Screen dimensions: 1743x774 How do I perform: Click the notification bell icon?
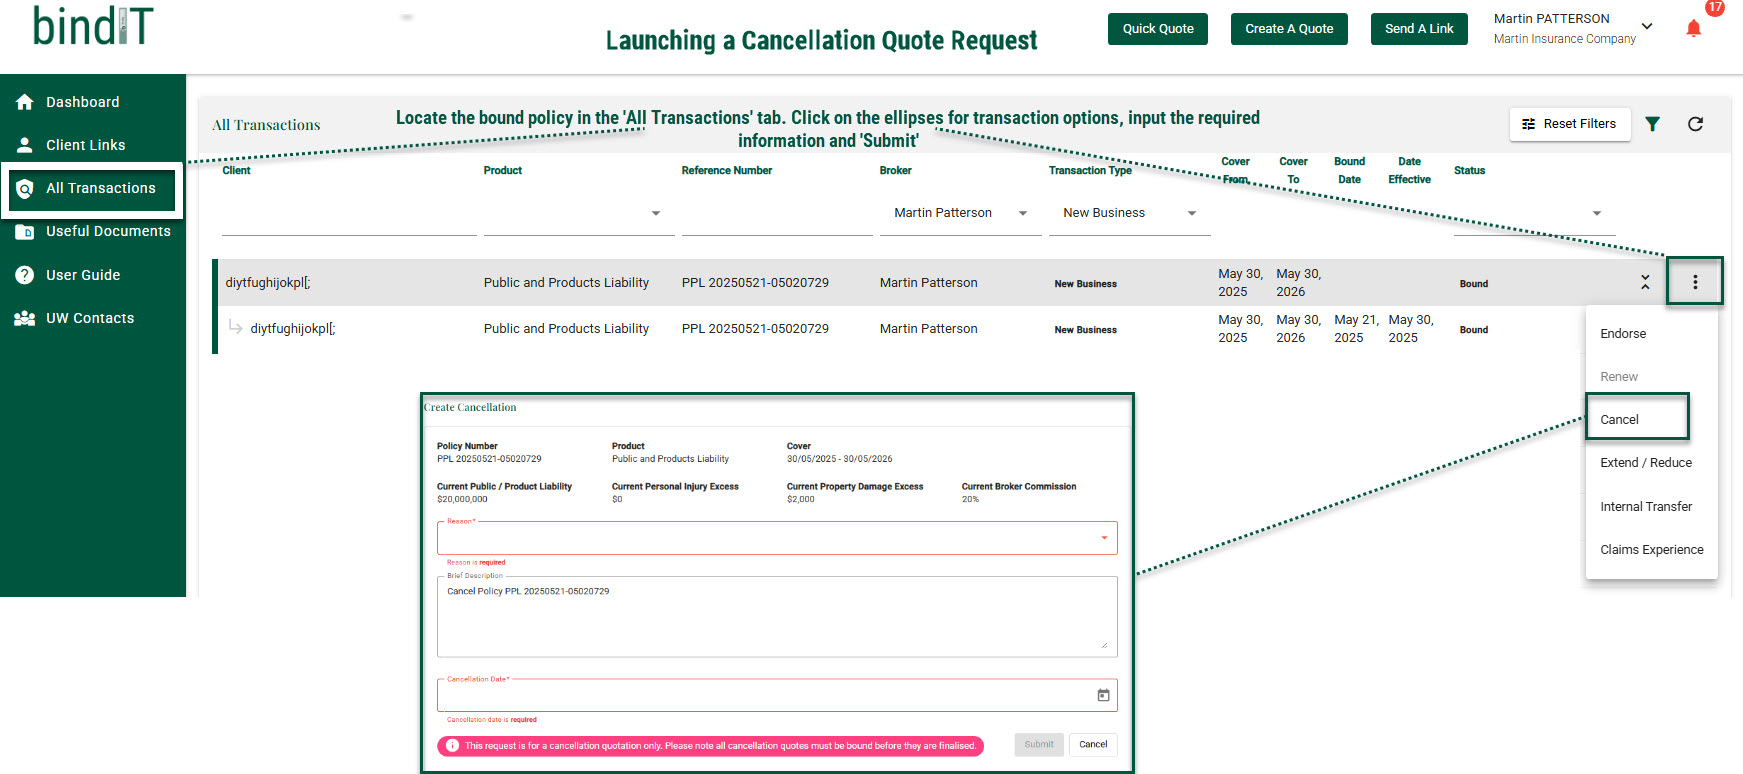click(x=1693, y=28)
